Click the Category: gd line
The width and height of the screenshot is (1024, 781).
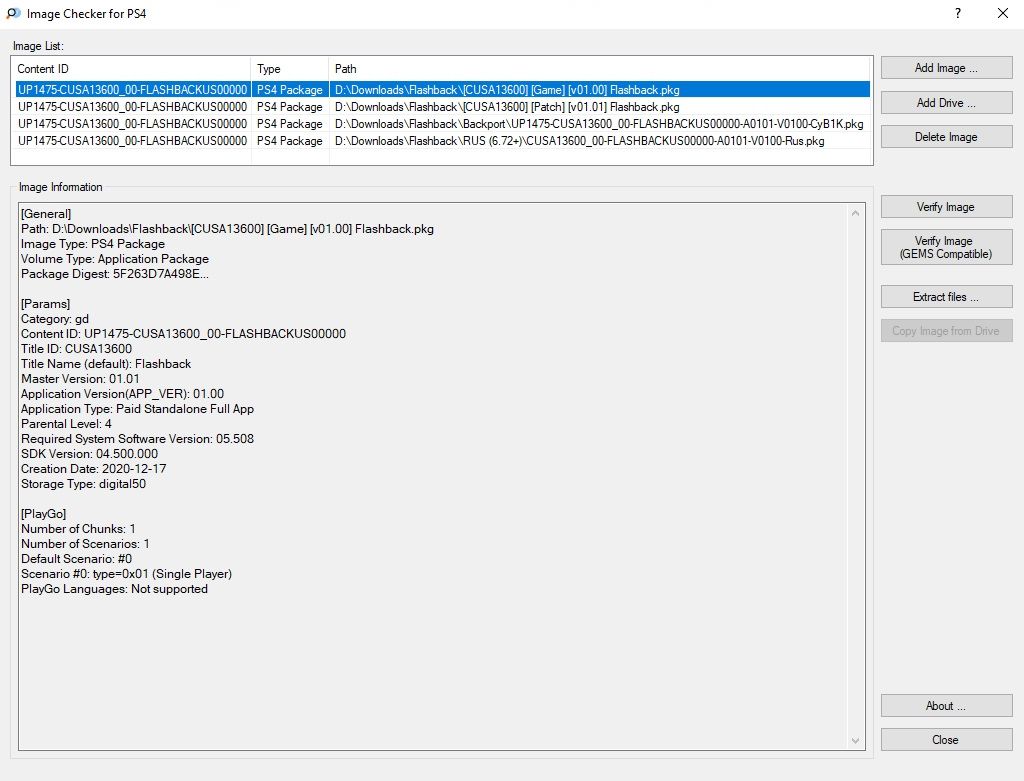click(x=55, y=319)
